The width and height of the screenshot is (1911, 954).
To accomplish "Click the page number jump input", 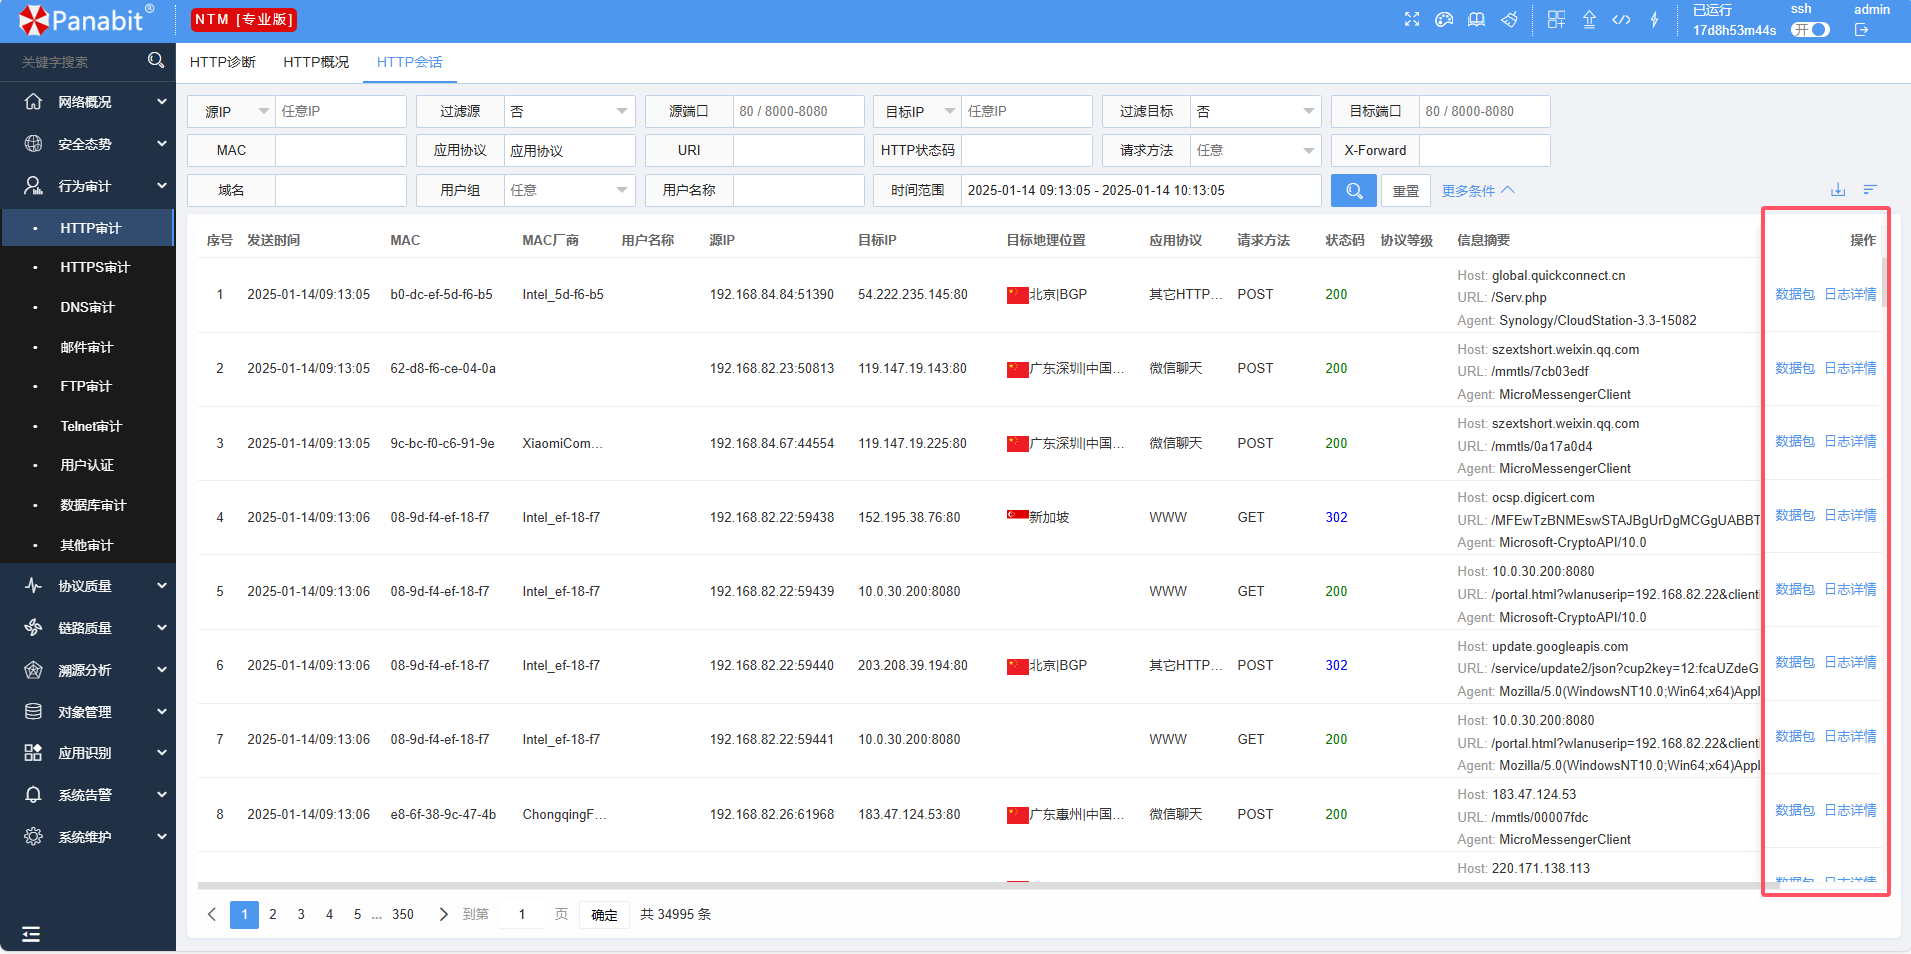I will [x=522, y=914].
